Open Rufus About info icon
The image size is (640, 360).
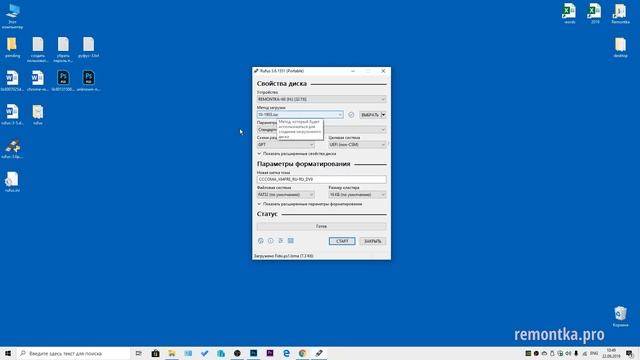coord(271,241)
